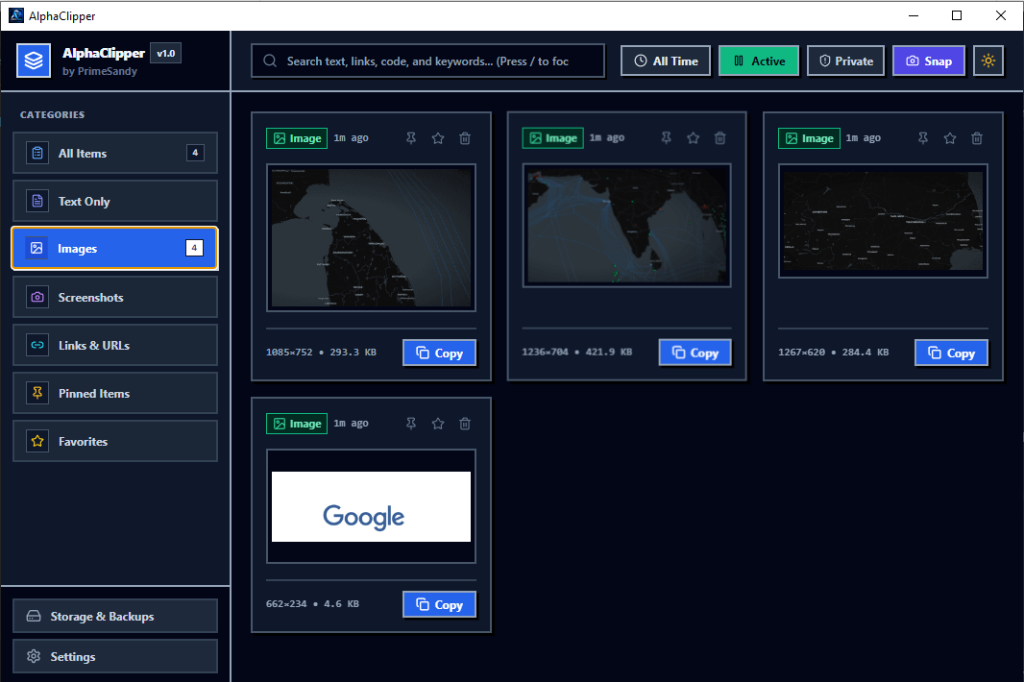1024x682 pixels.
Task: Open the India ocean map thumbnail
Action: click(x=627, y=225)
